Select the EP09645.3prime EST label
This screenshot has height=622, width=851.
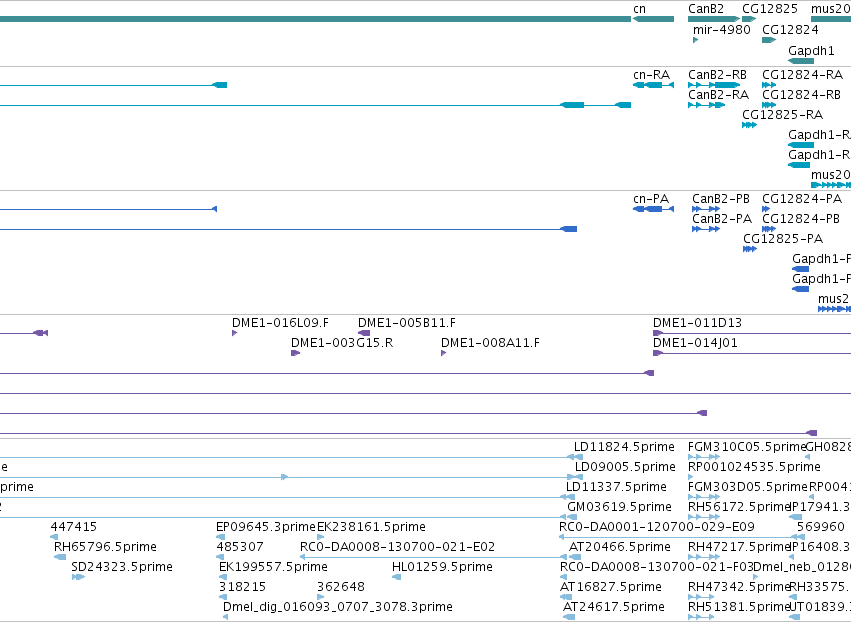(265, 527)
